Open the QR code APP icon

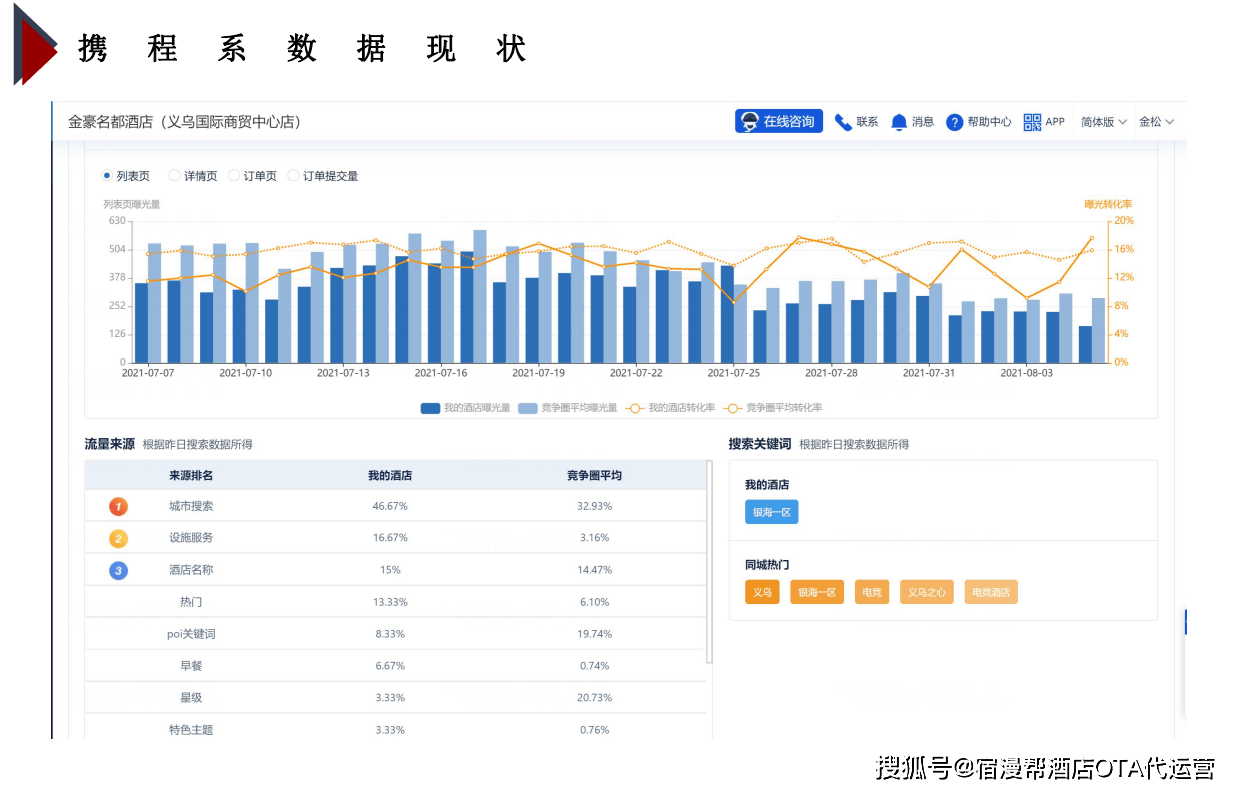click(1032, 122)
